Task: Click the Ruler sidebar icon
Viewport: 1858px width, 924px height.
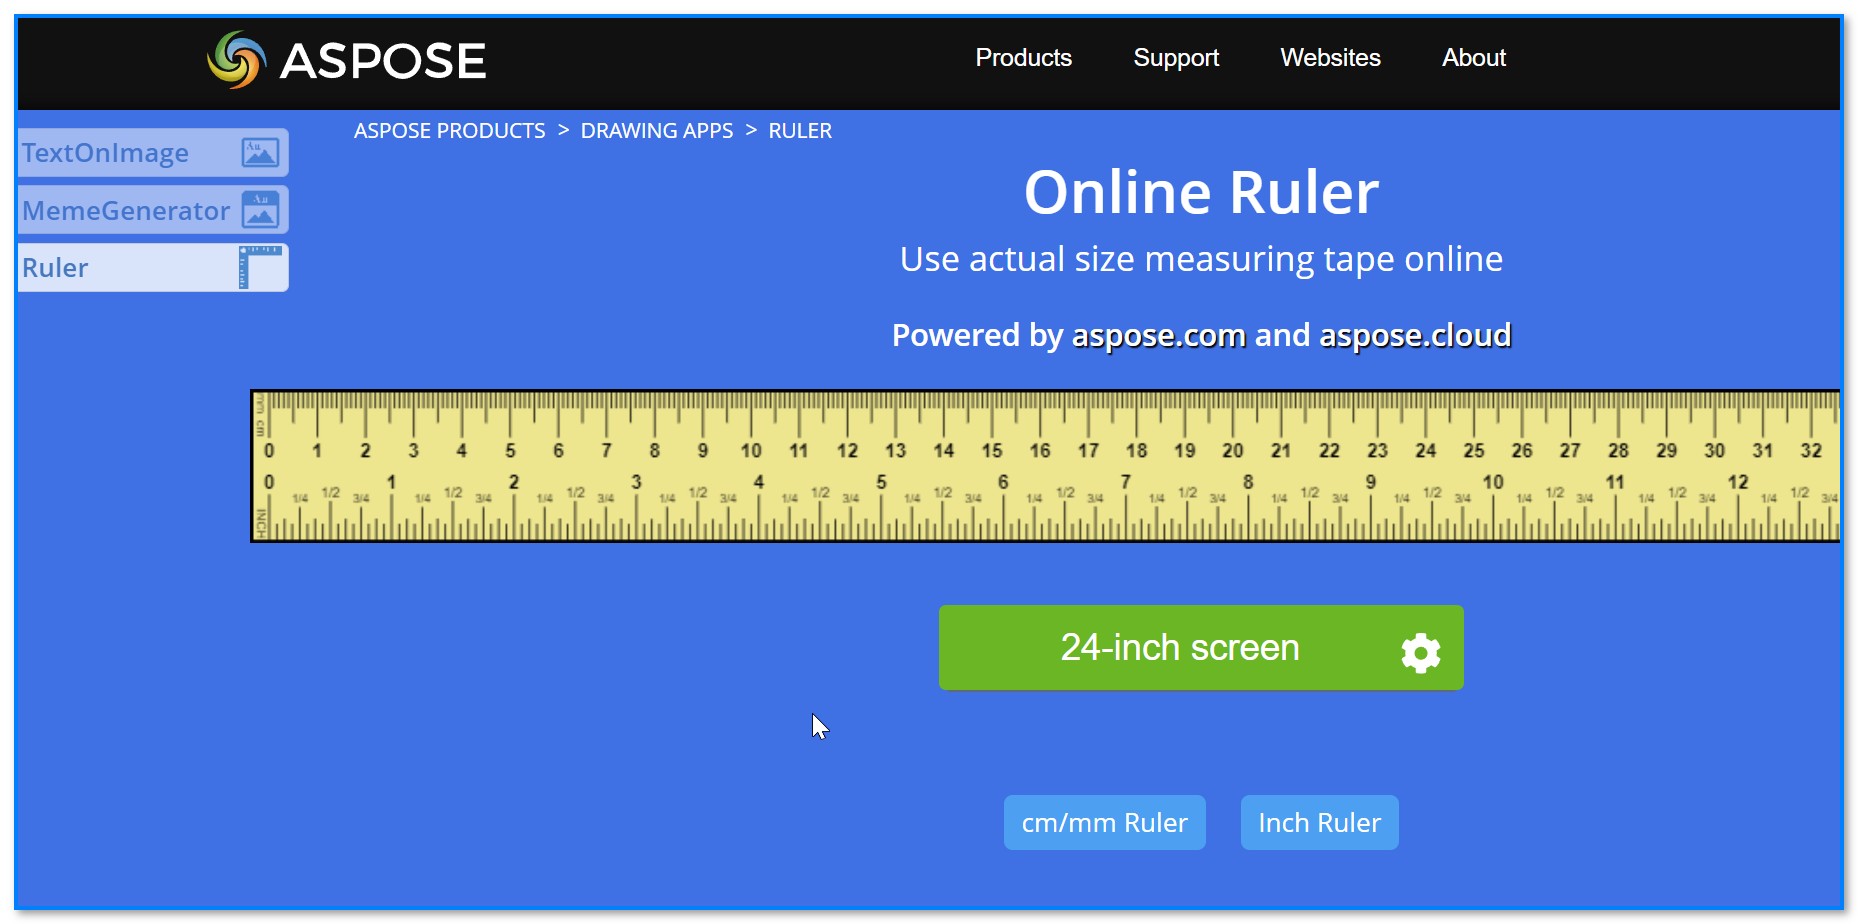Action: (261, 268)
